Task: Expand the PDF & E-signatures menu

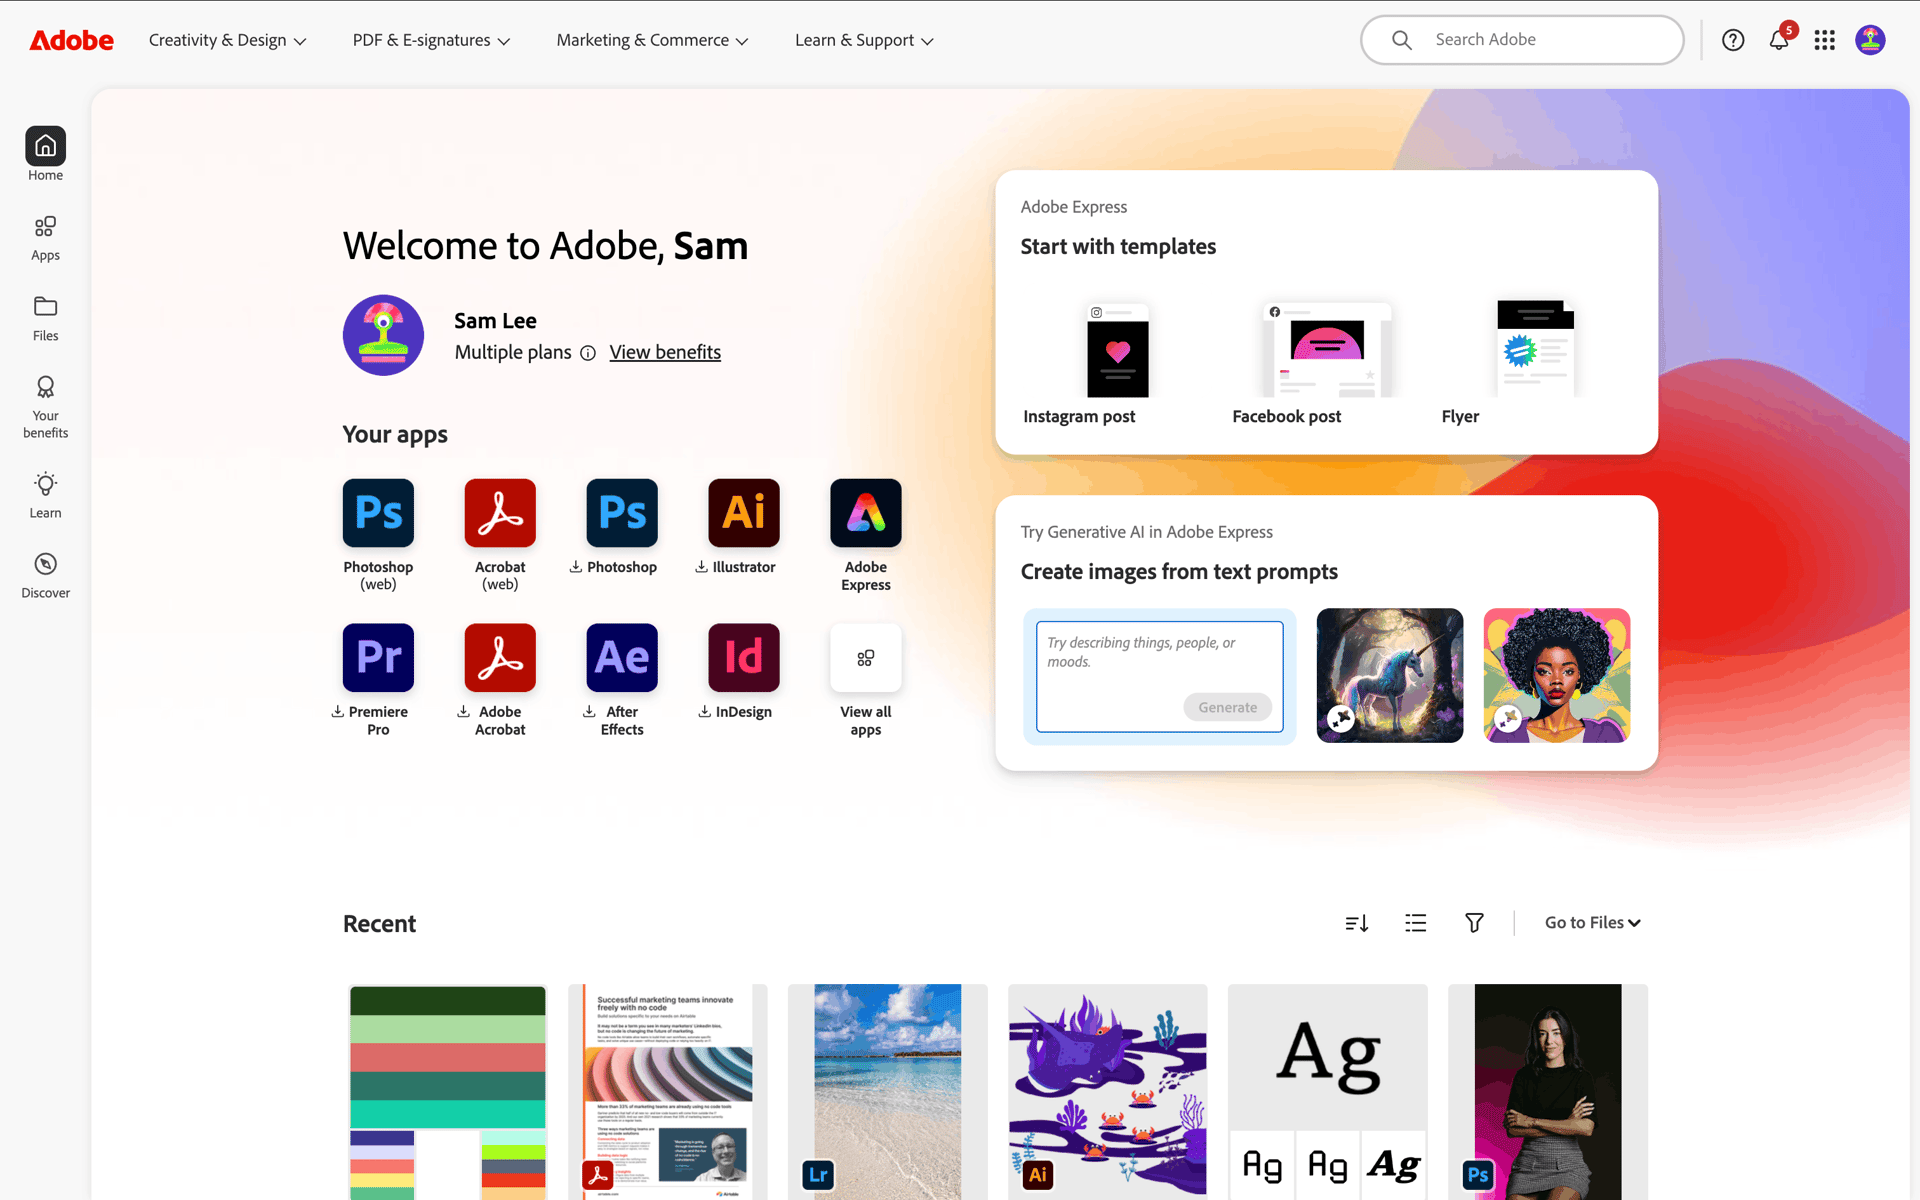Action: 431,40
